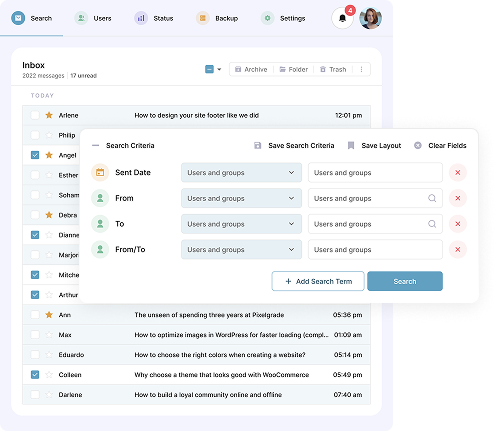Viewport: 499px width, 431px height.
Task: Unstar Arlene's message
Action: 49,115
